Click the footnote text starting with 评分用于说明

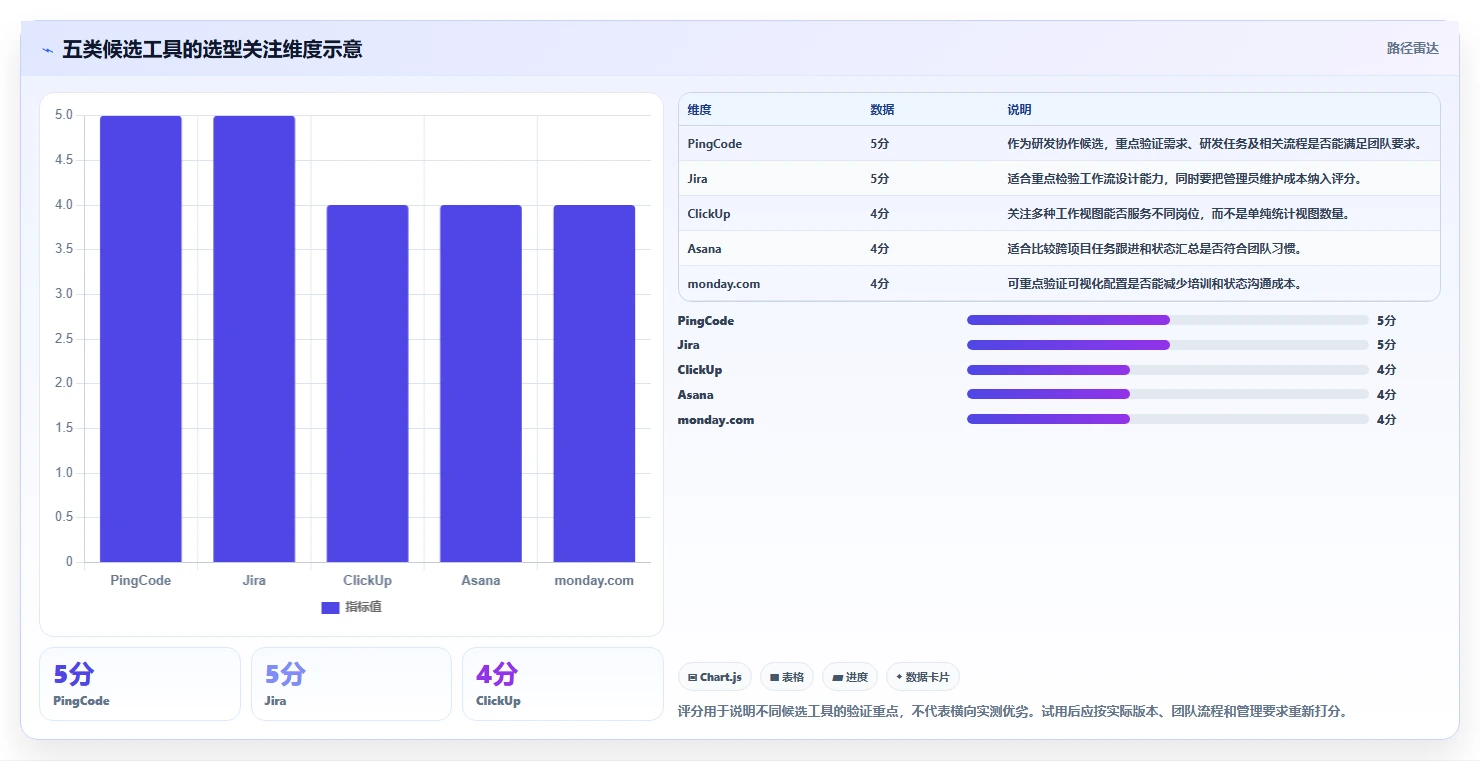[x=1013, y=712]
